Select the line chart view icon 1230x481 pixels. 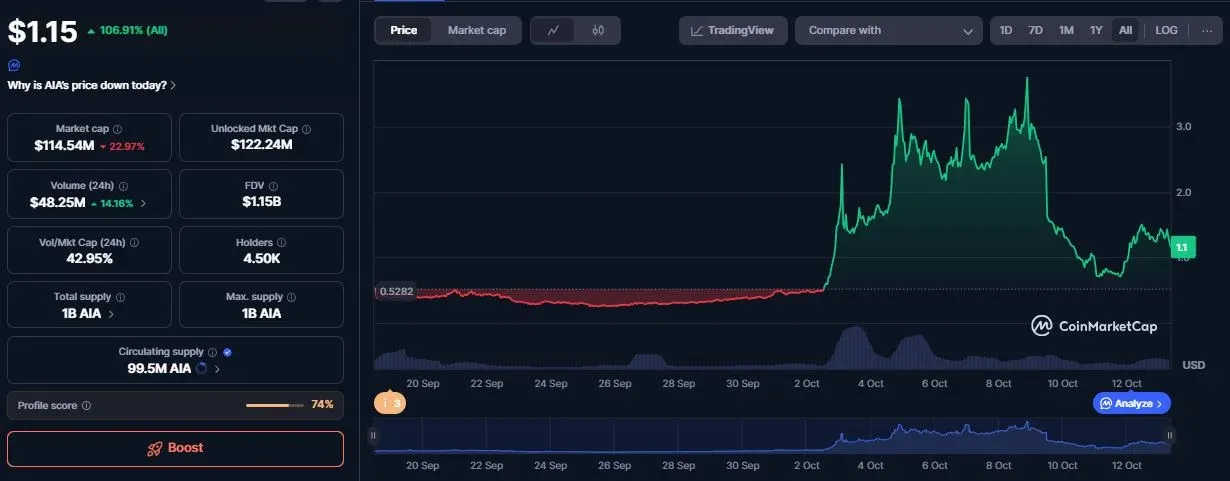point(553,30)
